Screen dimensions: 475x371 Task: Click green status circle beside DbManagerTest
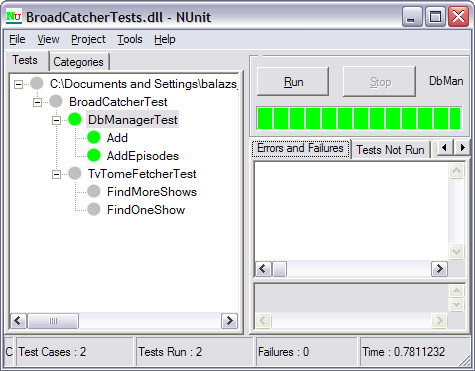point(75,119)
